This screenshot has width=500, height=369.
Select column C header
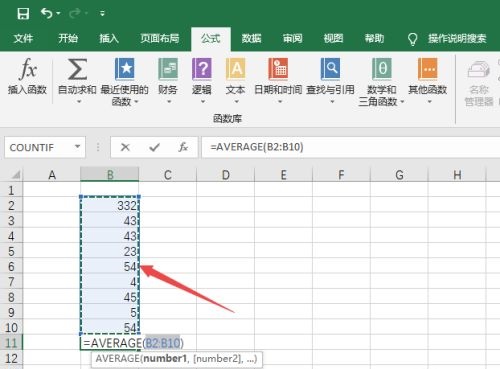(x=168, y=175)
